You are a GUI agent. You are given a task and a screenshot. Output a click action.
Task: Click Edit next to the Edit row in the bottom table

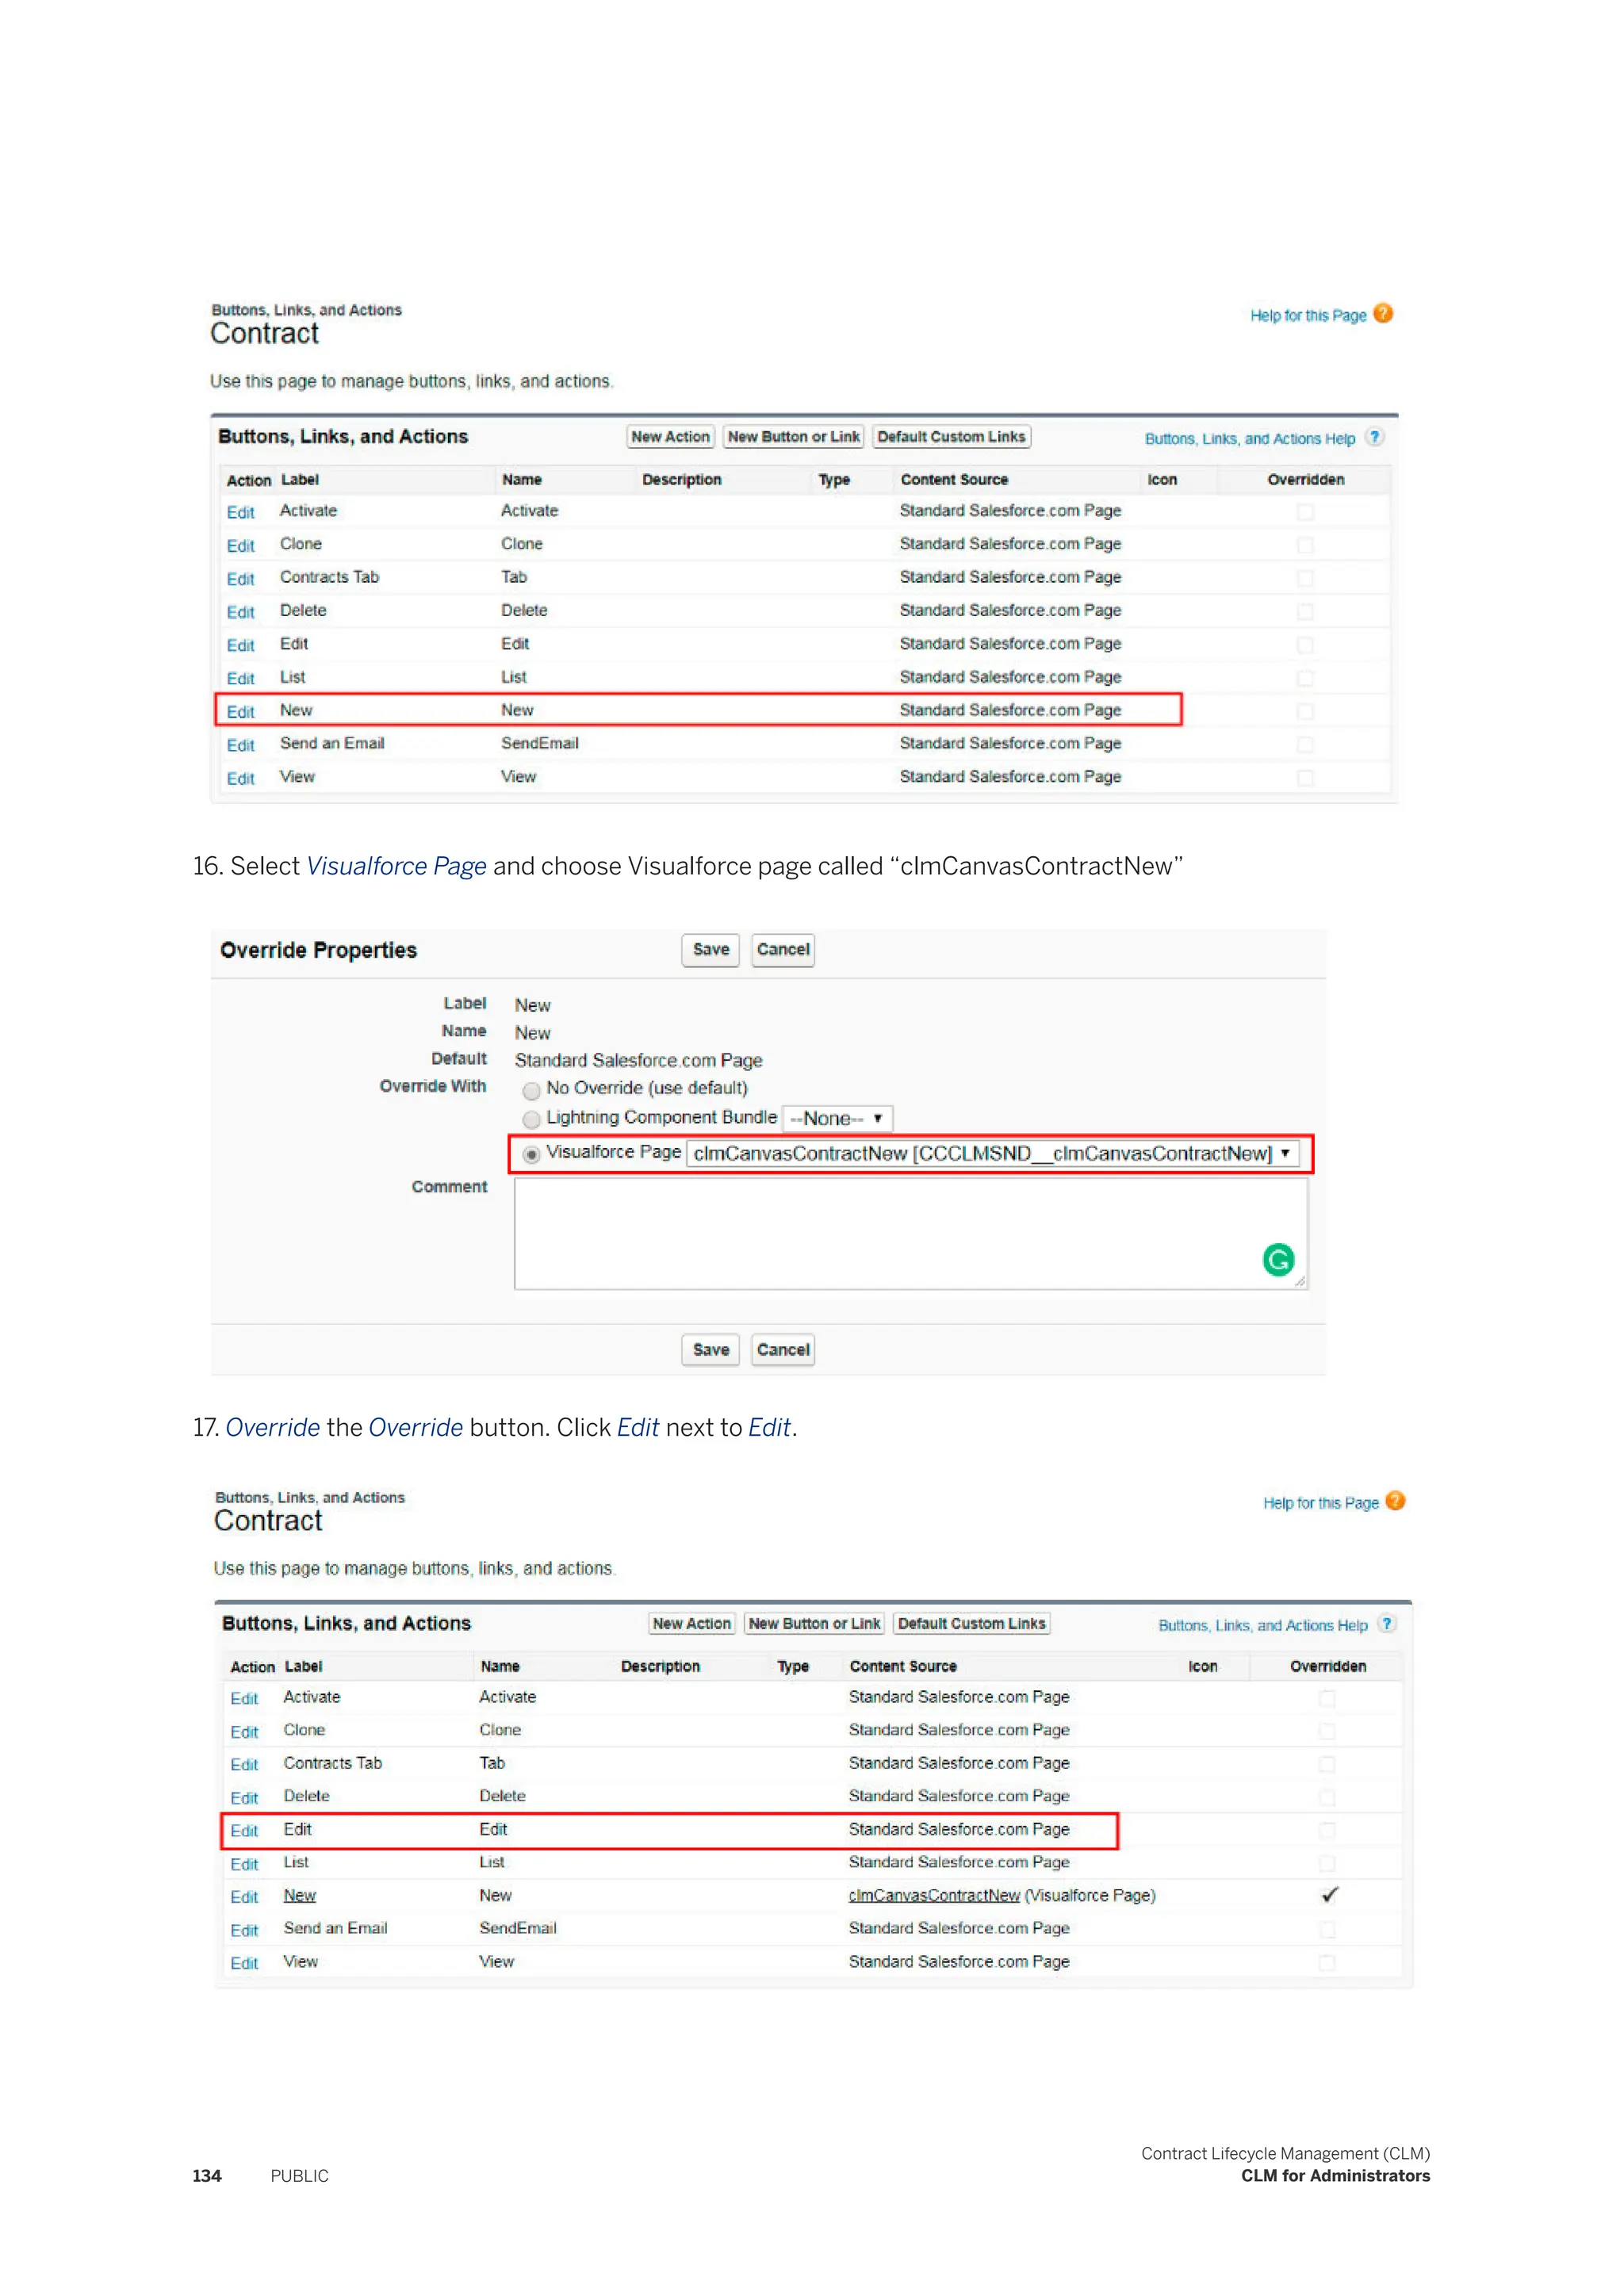pyautogui.click(x=244, y=1830)
